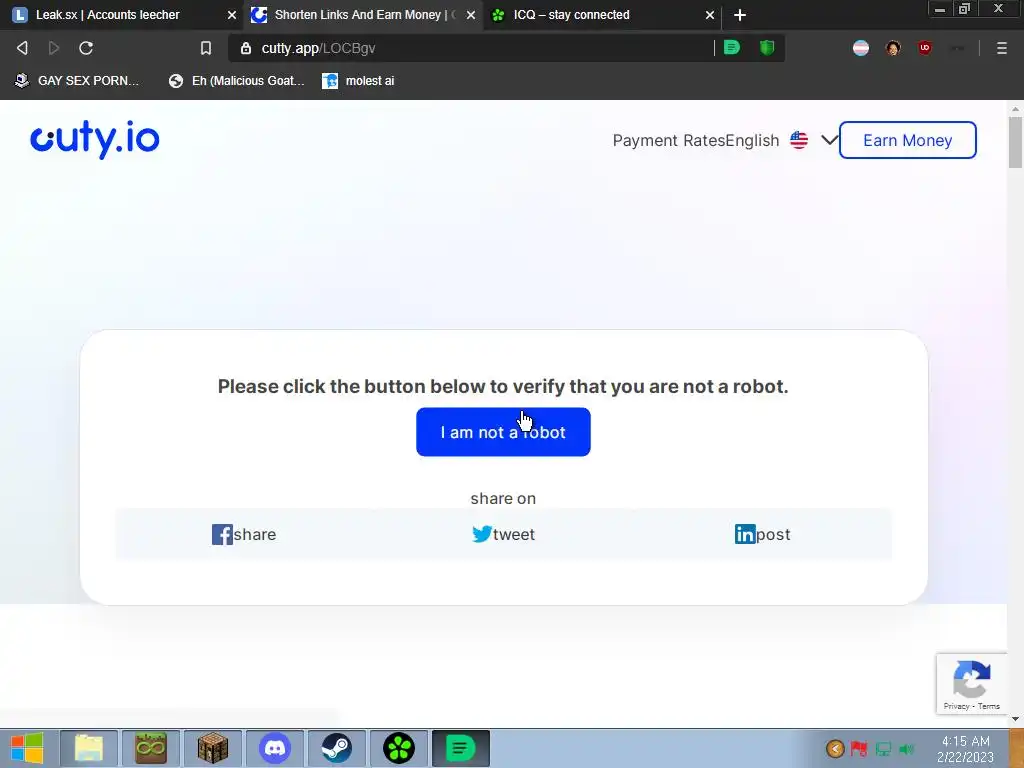The width and height of the screenshot is (1024, 768).
Task: Tweet the link on Twitter
Action: coord(503,534)
